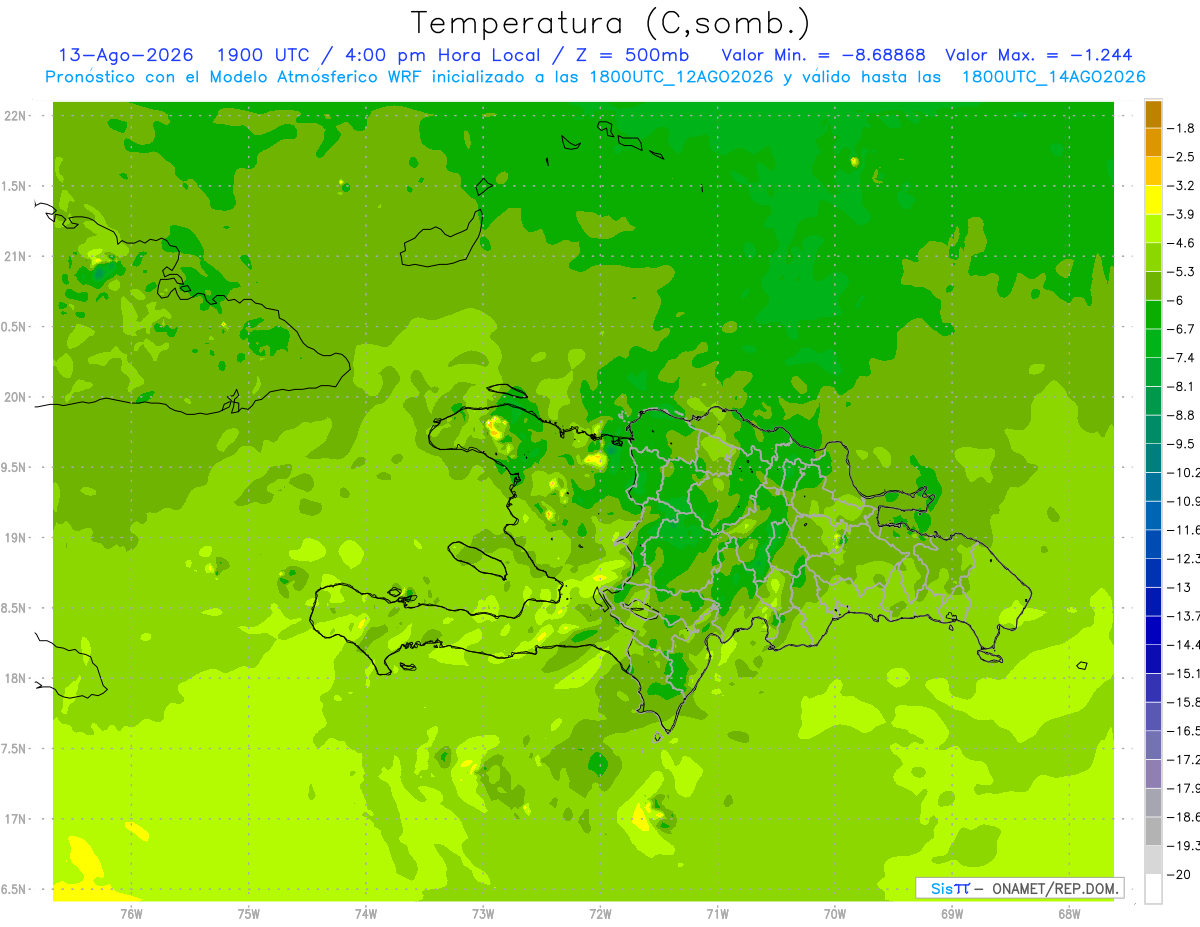Click the '4:00 pm Hora Local' text
Viewport: 1200px width, 927px height.
point(443,55)
